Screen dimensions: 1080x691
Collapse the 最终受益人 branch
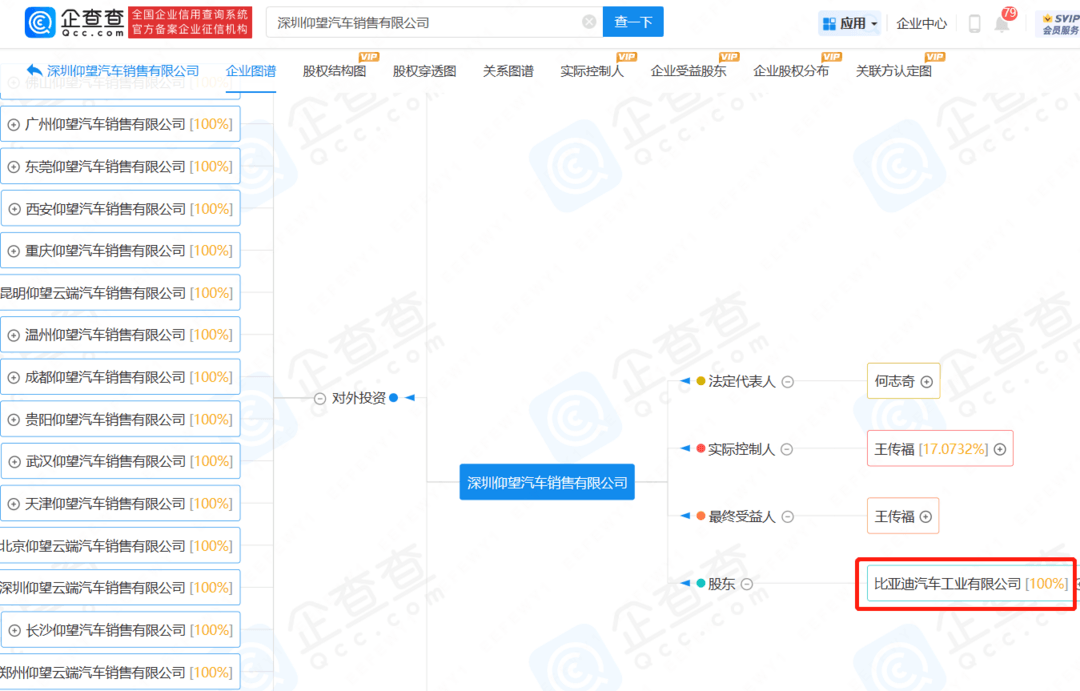point(788,517)
